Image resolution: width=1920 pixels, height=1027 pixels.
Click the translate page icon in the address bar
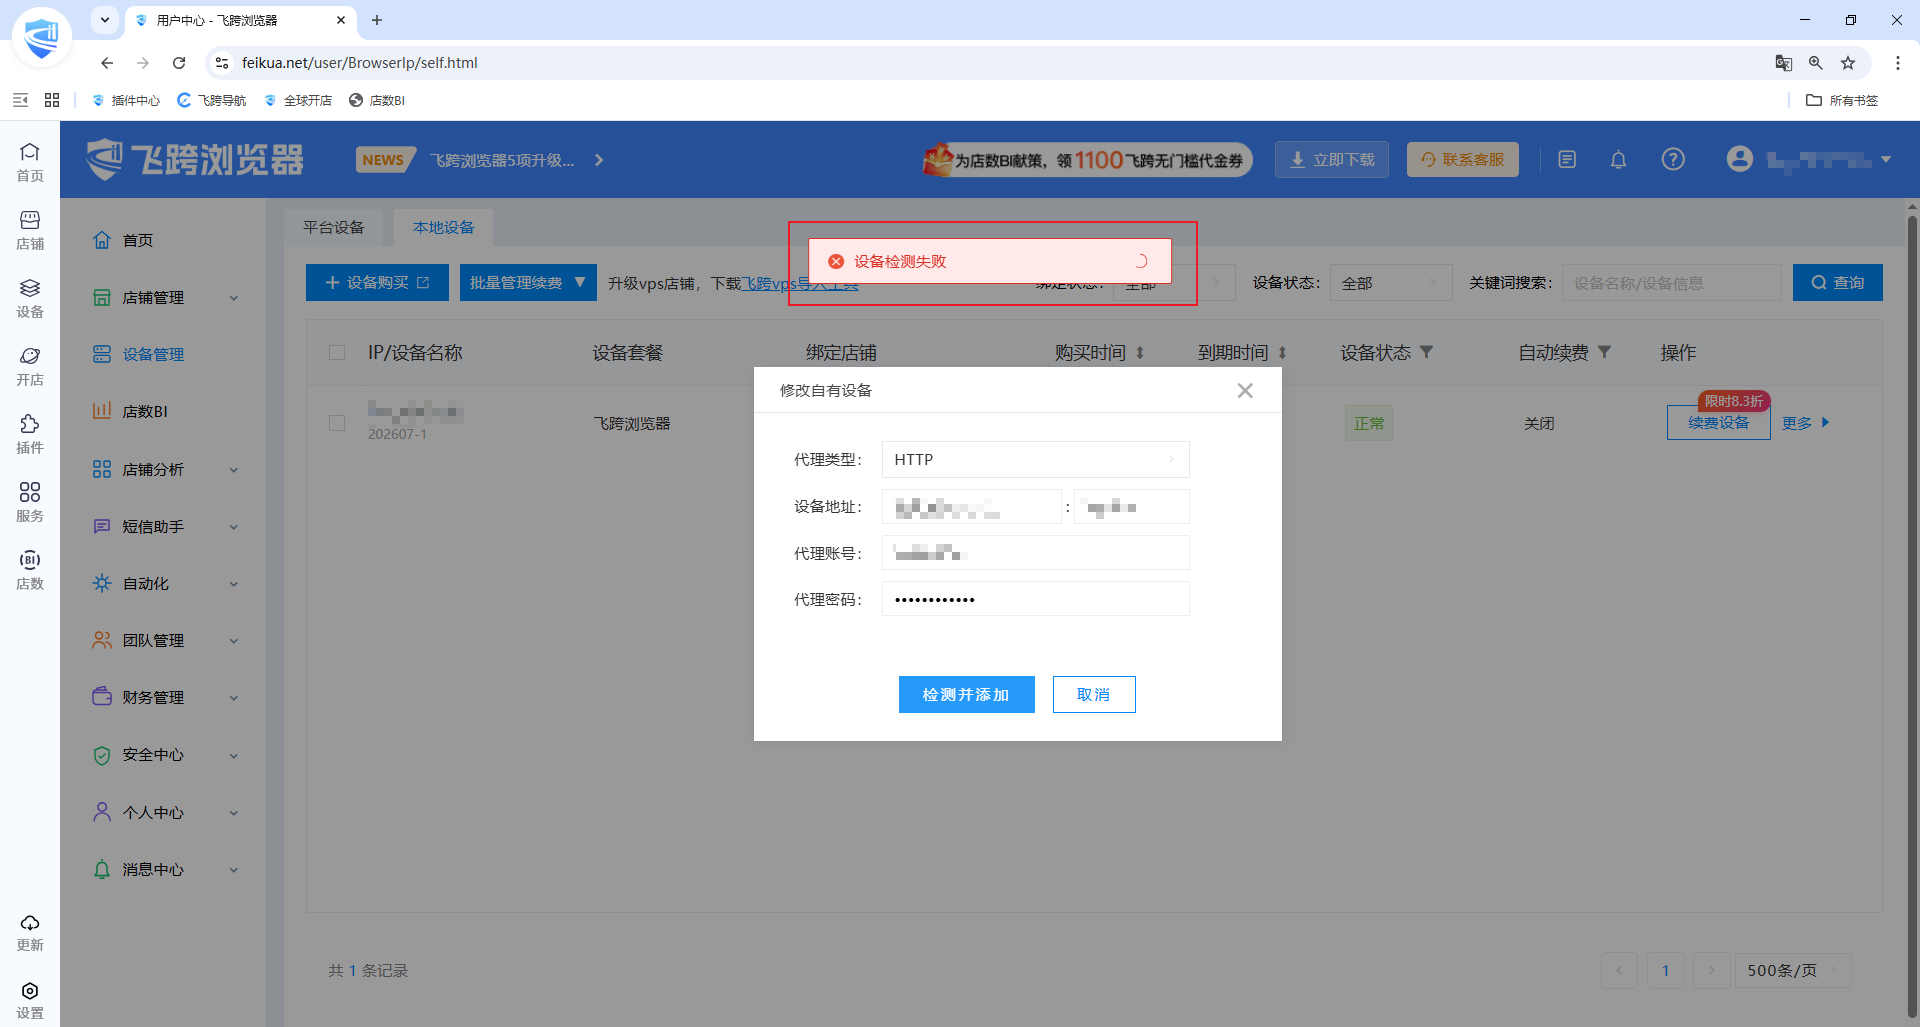[1784, 63]
